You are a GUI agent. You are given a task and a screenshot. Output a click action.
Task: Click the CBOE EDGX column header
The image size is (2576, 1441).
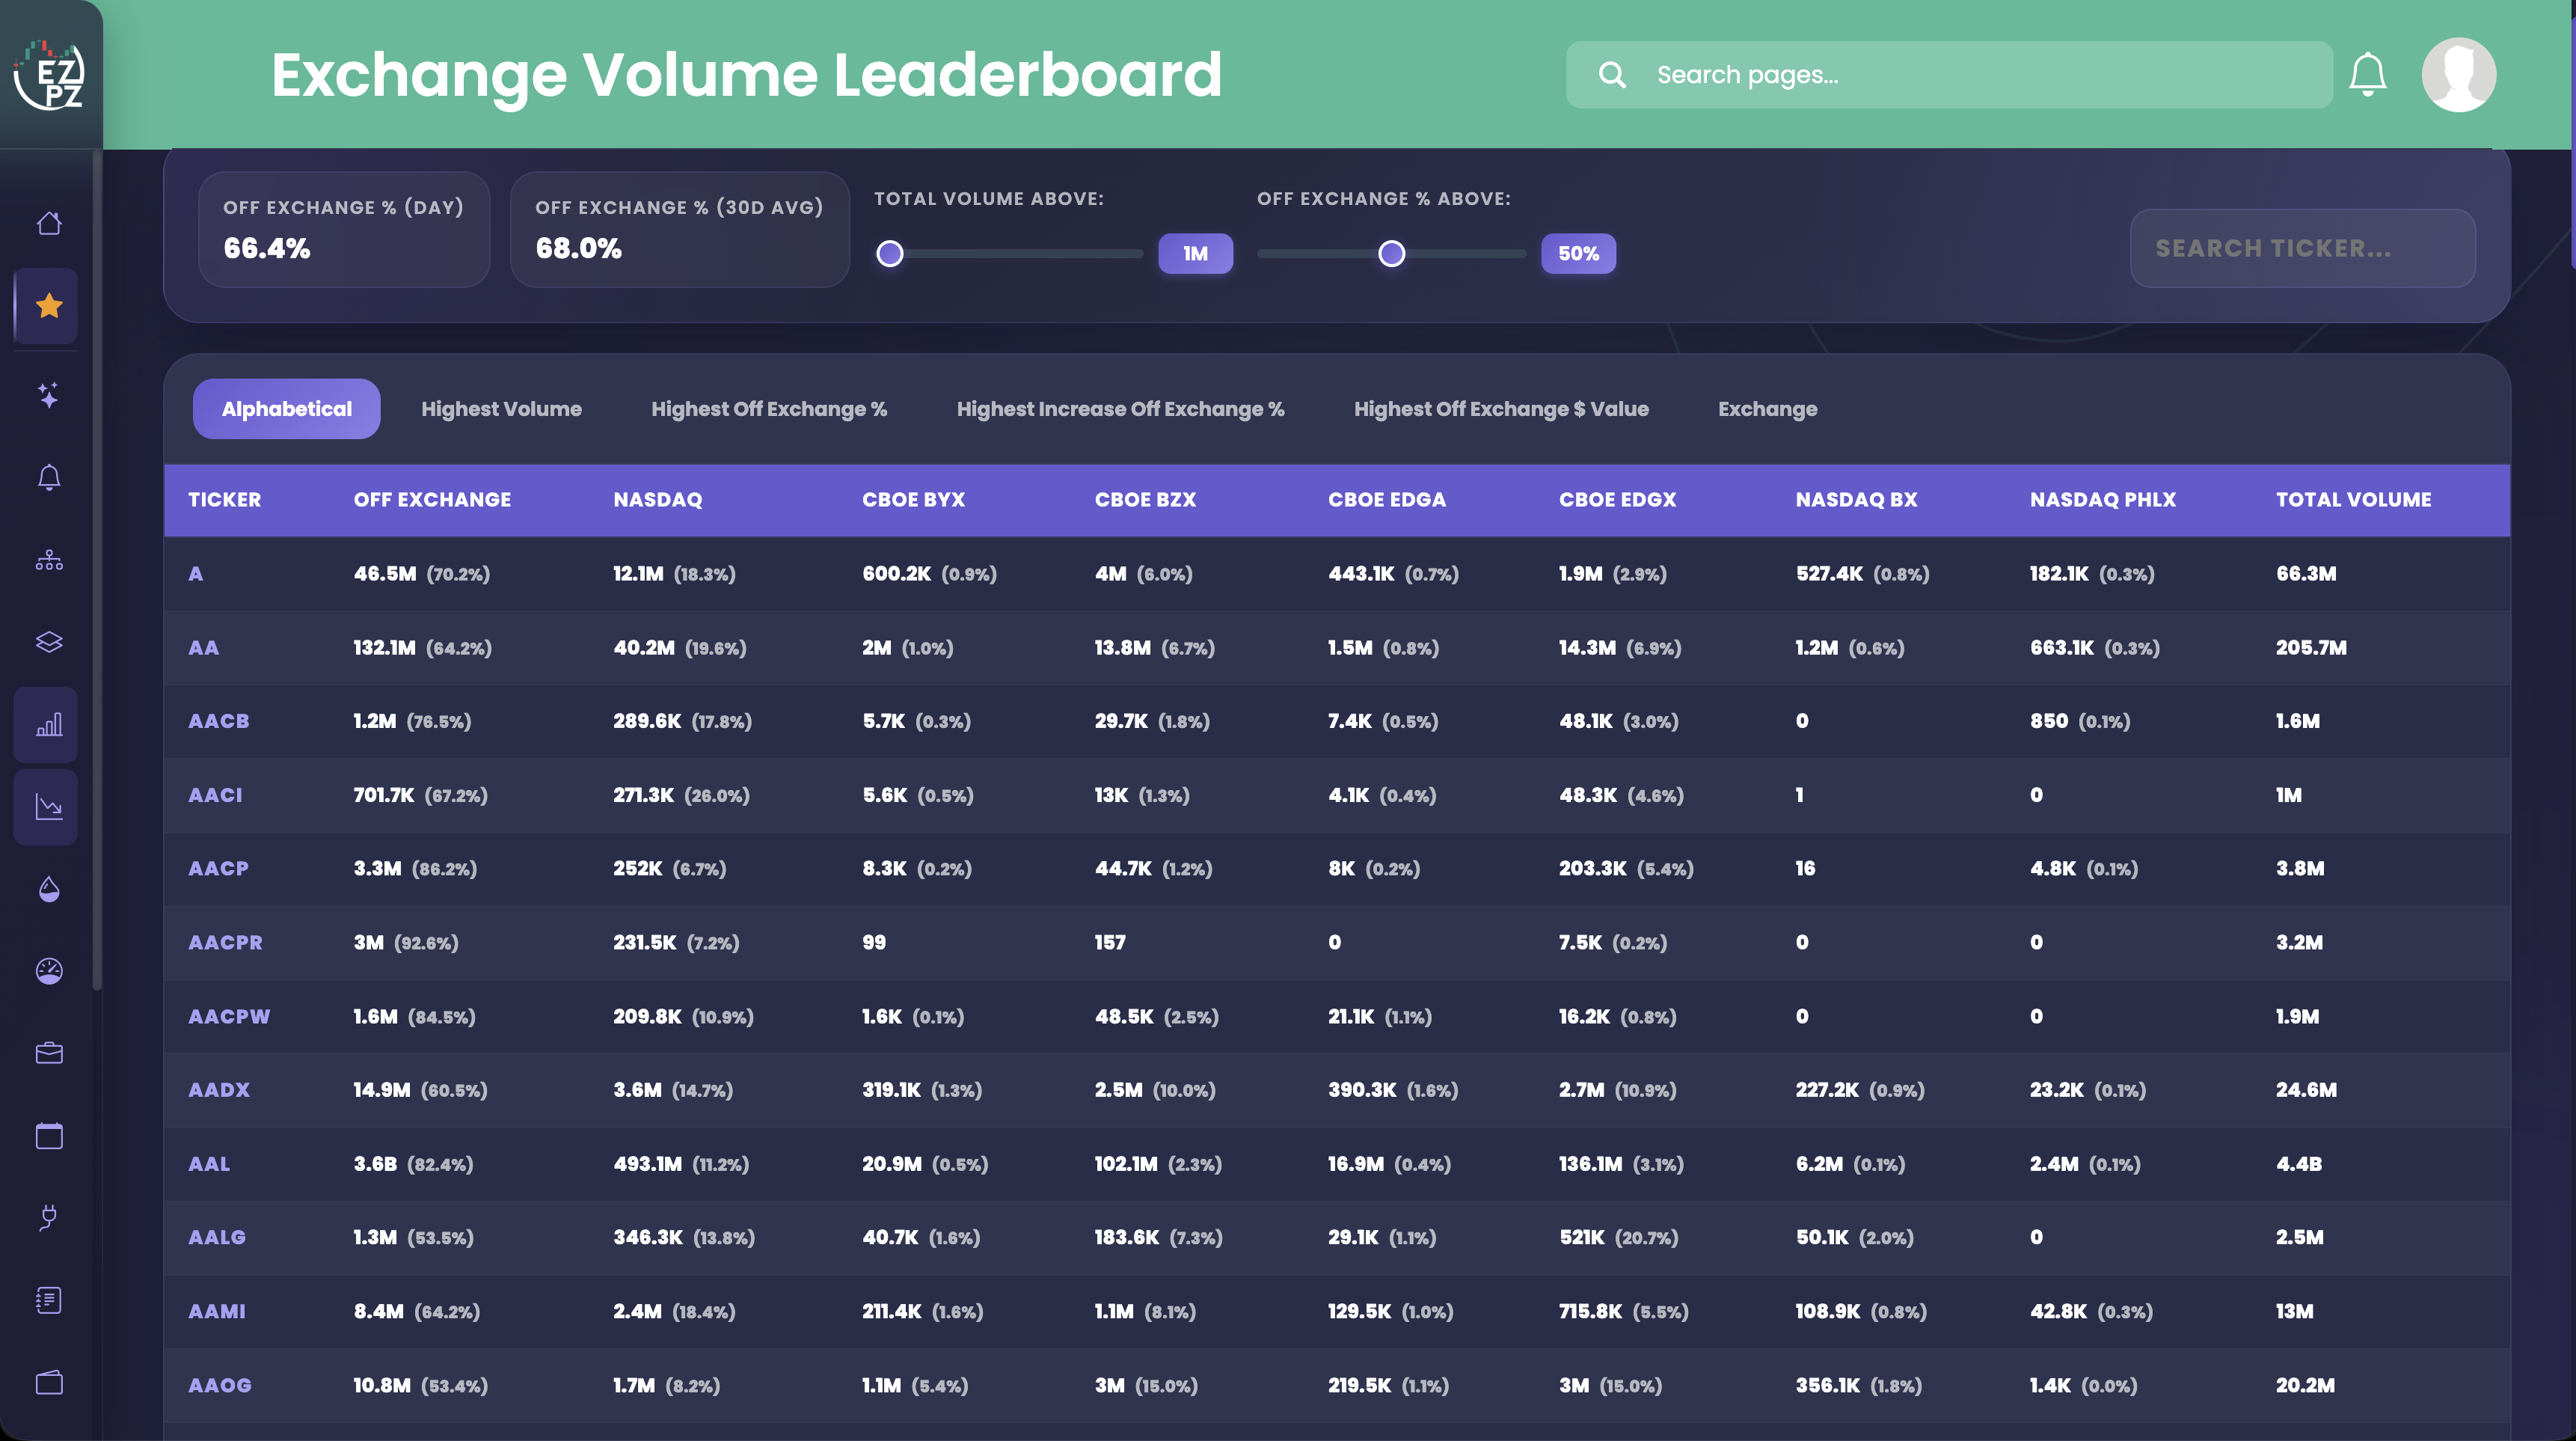pyautogui.click(x=1617, y=500)
